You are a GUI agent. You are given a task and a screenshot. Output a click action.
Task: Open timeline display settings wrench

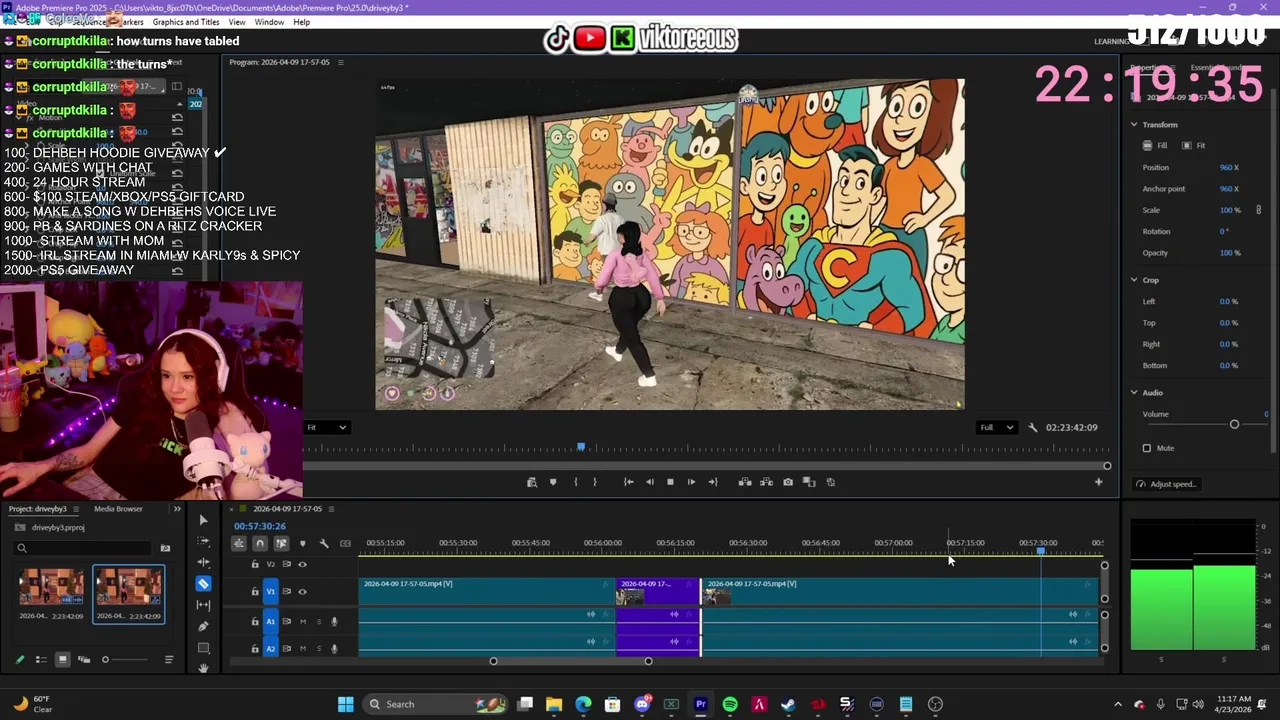324,543
